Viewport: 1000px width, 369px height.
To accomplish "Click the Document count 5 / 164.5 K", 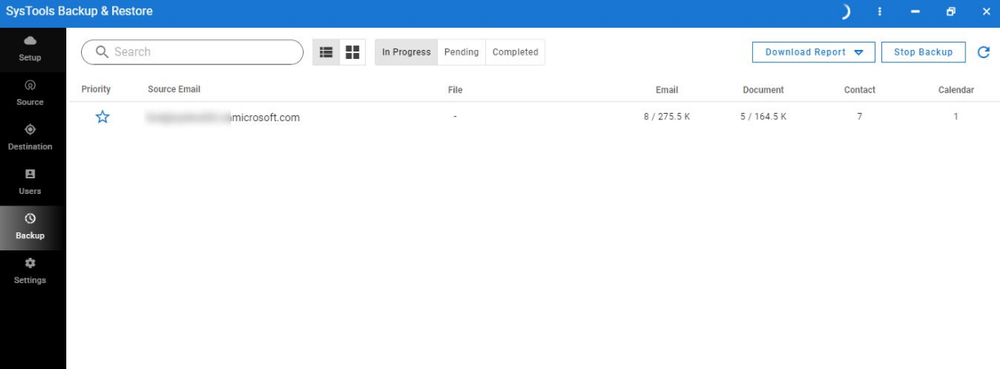I will coord(763,117).
